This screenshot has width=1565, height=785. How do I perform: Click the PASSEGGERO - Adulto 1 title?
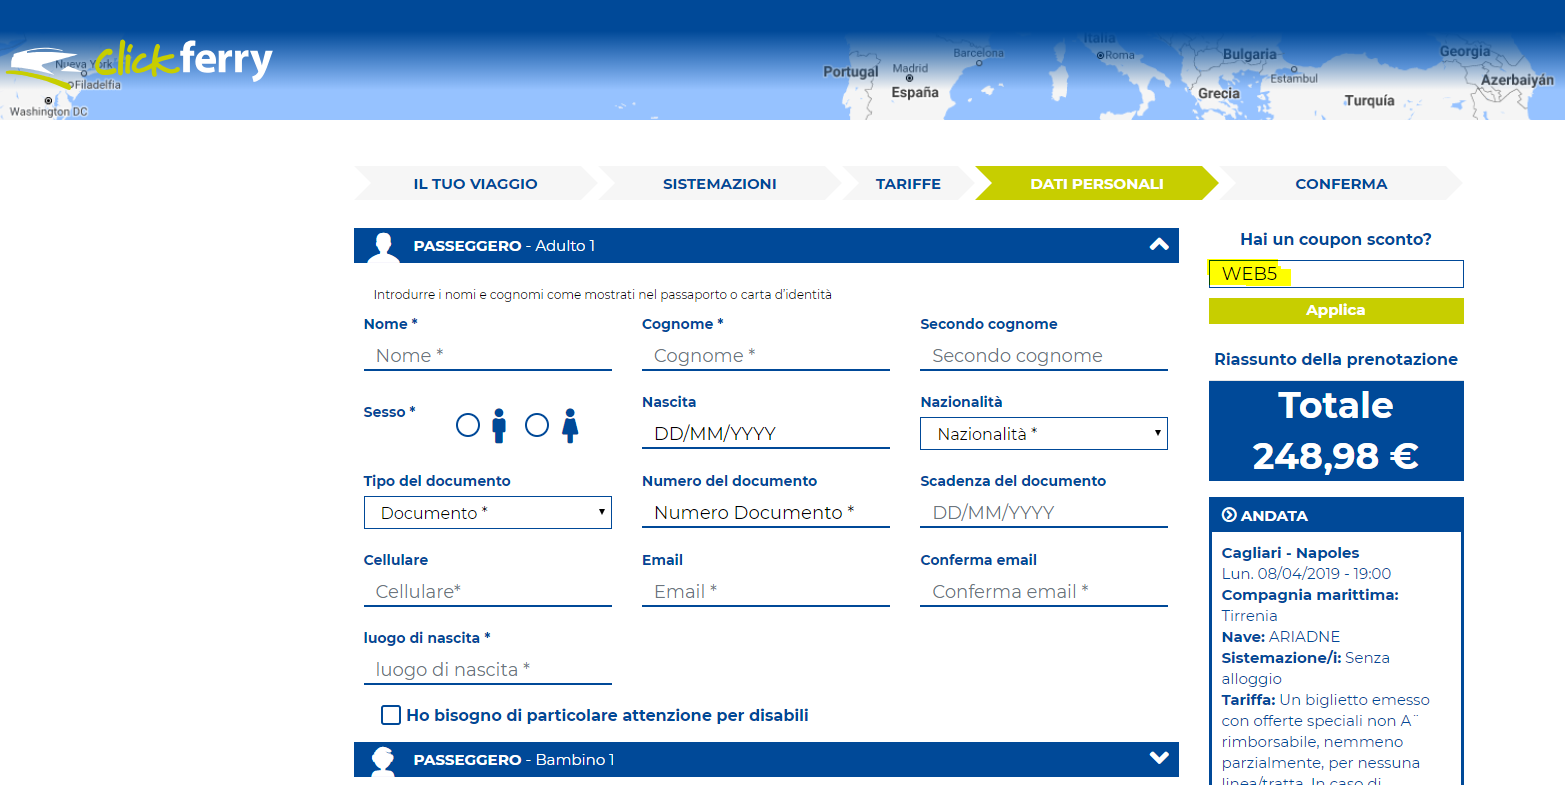click(504, 246)
